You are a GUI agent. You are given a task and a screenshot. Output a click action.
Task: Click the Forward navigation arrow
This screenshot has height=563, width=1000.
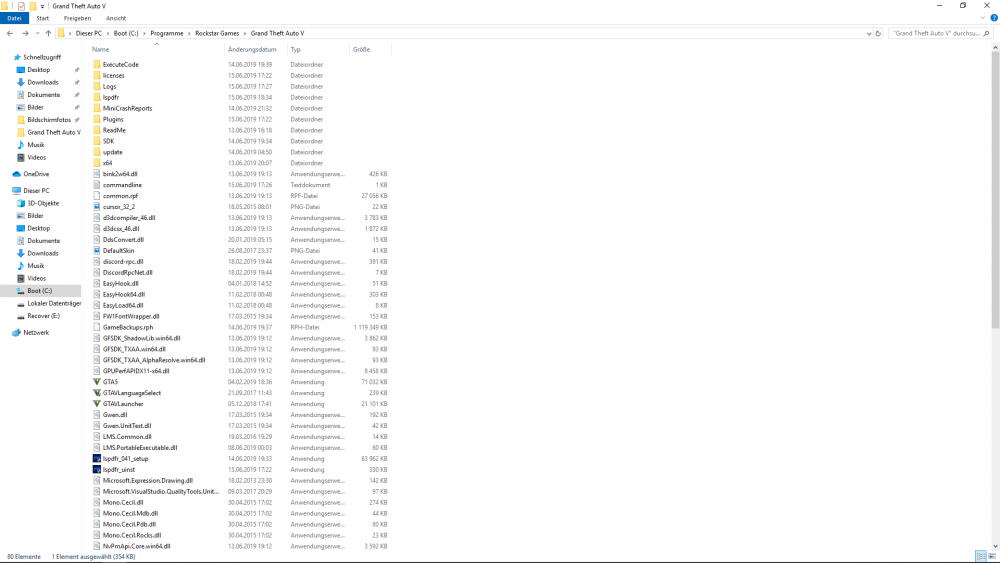tap(26, 33)
